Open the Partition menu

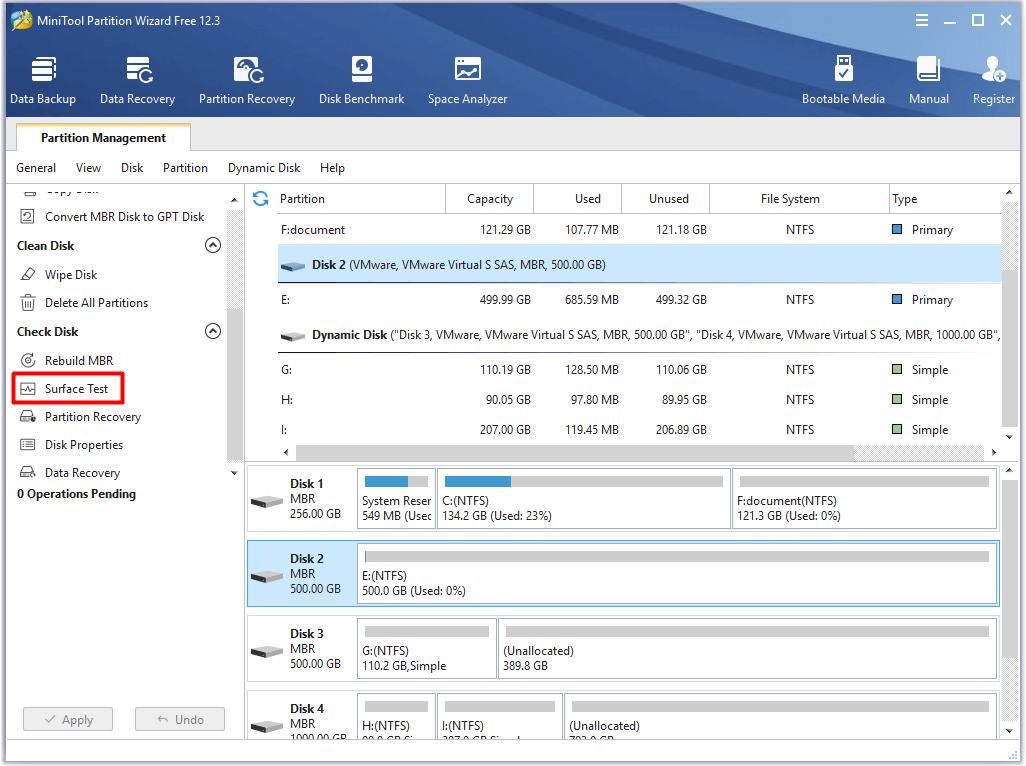(x=185, y=167)
